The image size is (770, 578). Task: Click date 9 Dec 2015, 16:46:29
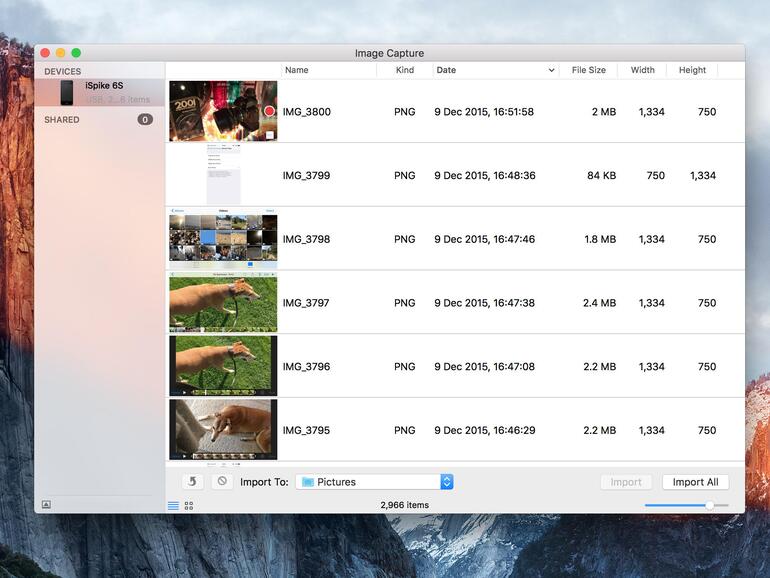click(485, 431)
